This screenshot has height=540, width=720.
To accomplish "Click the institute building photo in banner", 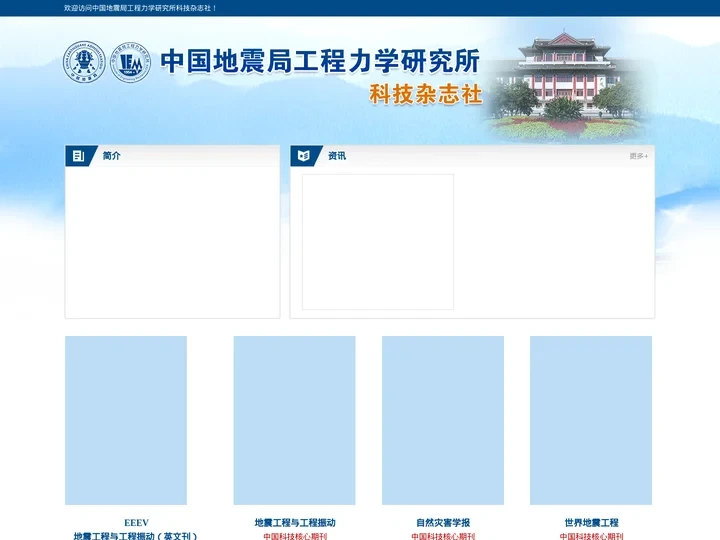I will coord(566,83).
